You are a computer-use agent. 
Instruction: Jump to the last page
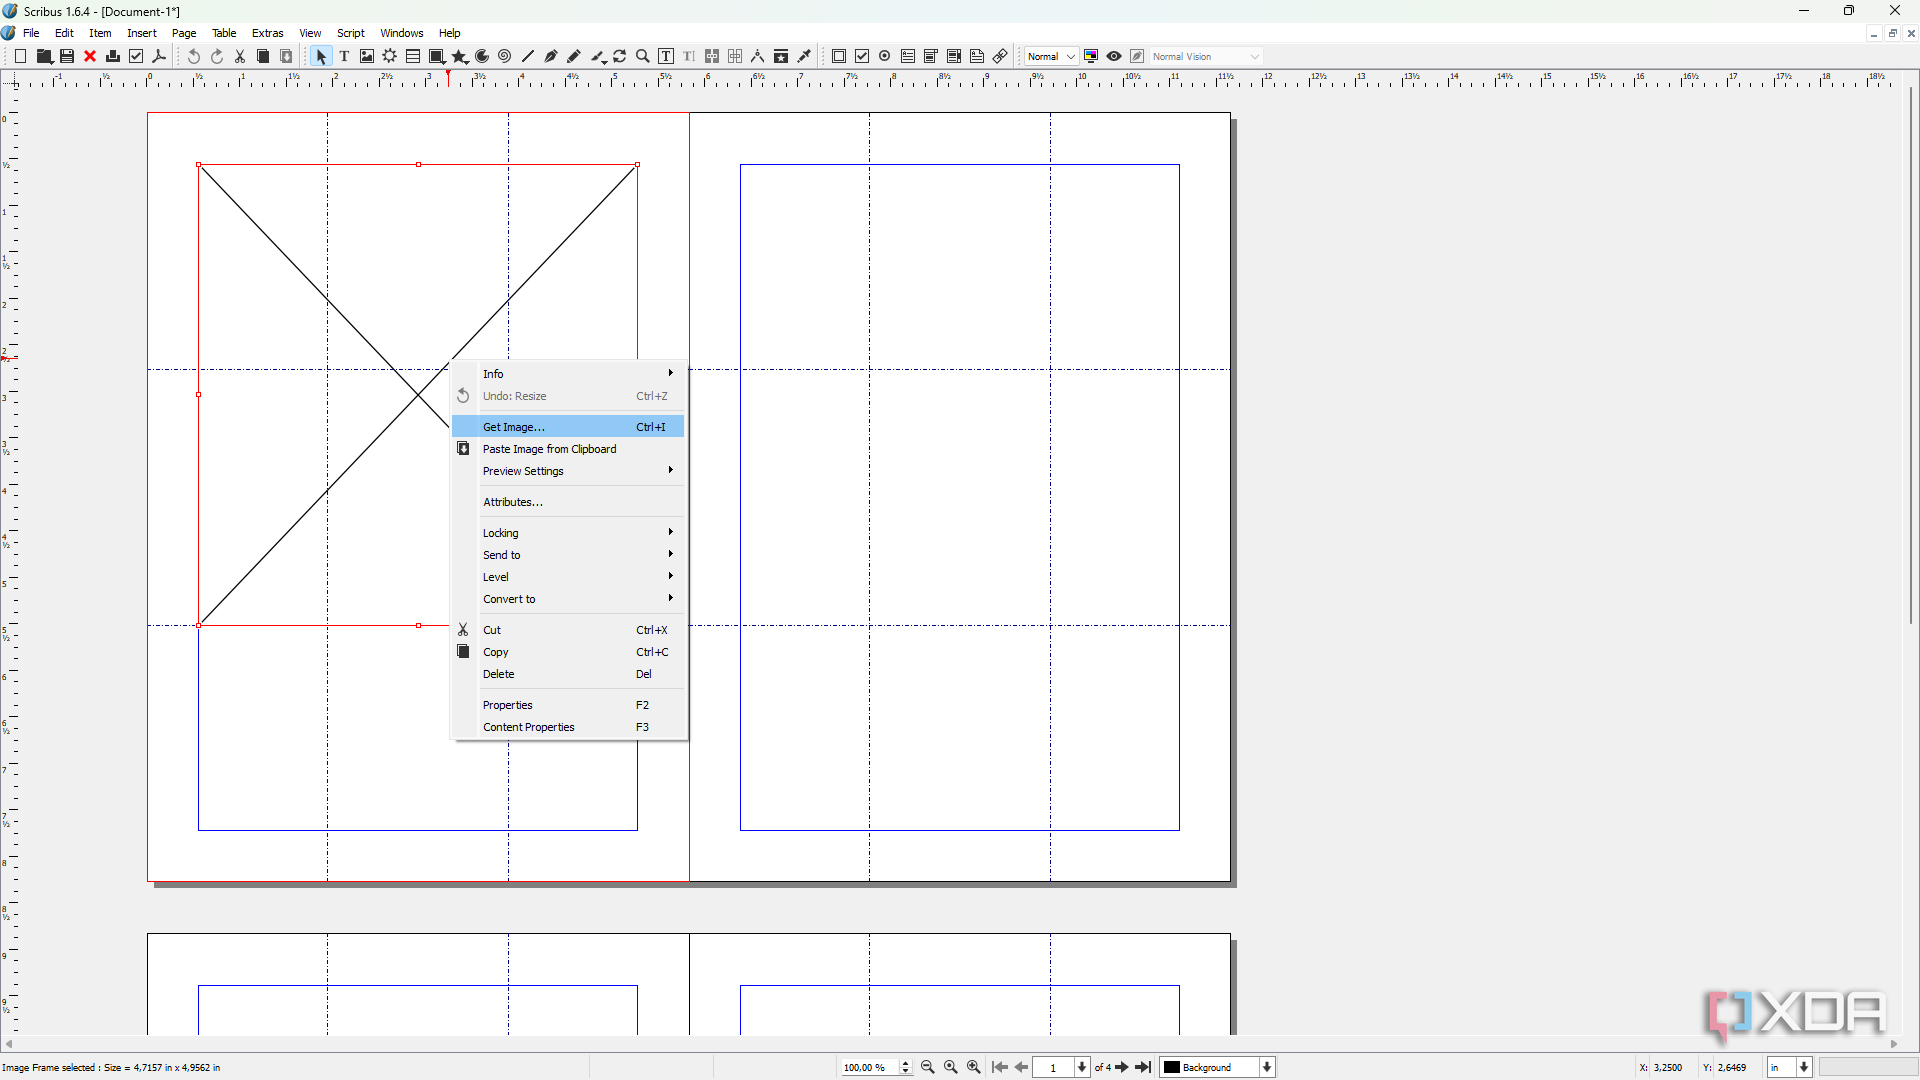pos(1144,1068)
